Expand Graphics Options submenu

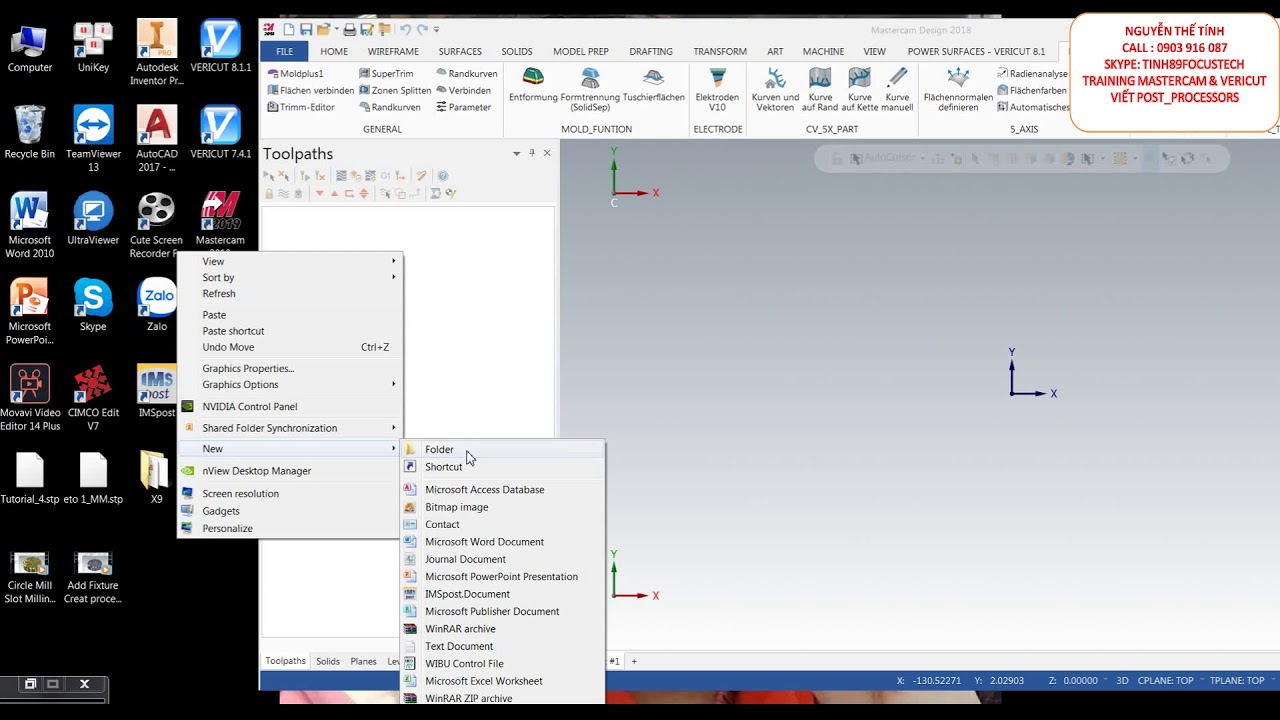point(290,384)
